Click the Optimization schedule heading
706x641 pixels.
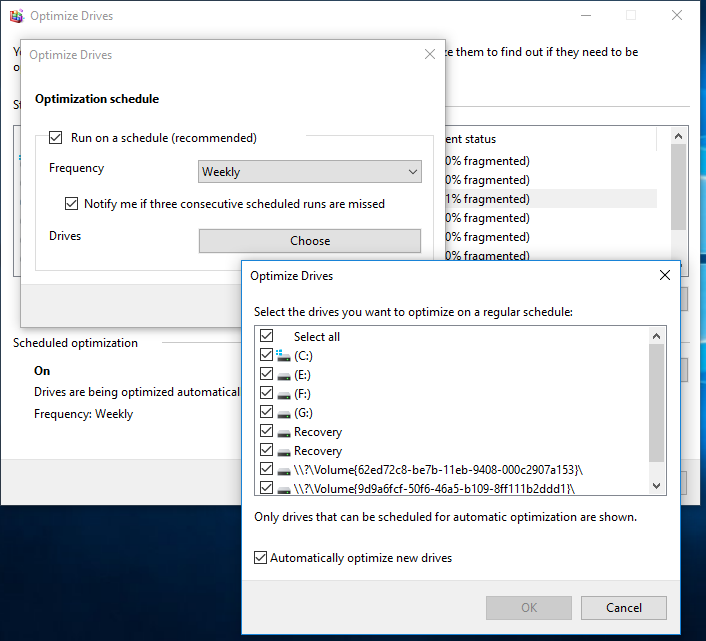coord(97,99)
